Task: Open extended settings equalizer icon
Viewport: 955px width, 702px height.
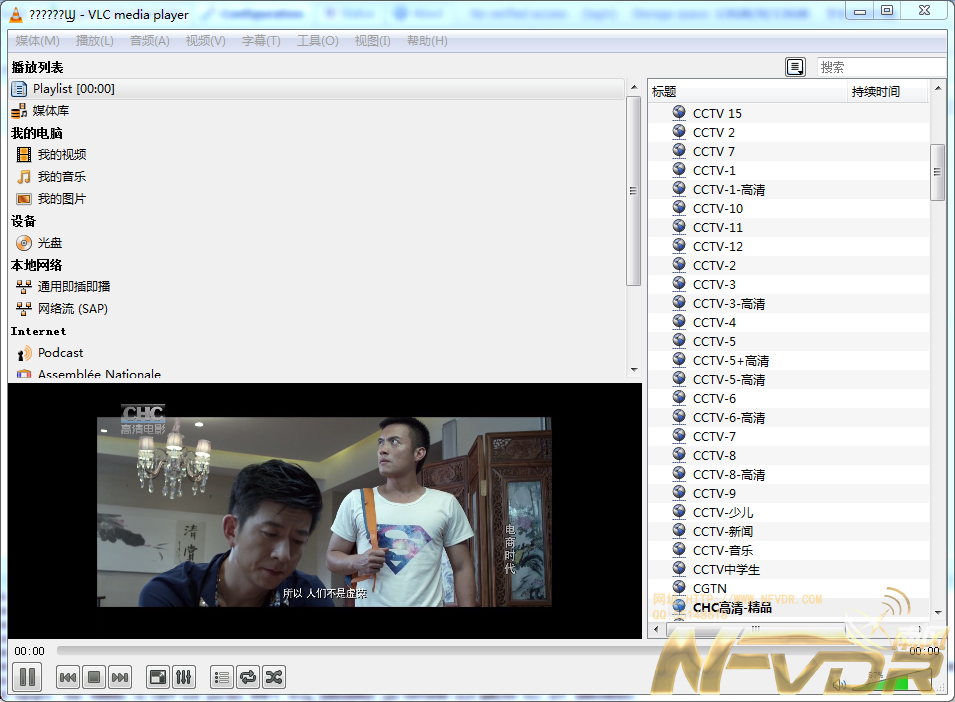Action: 184,677
